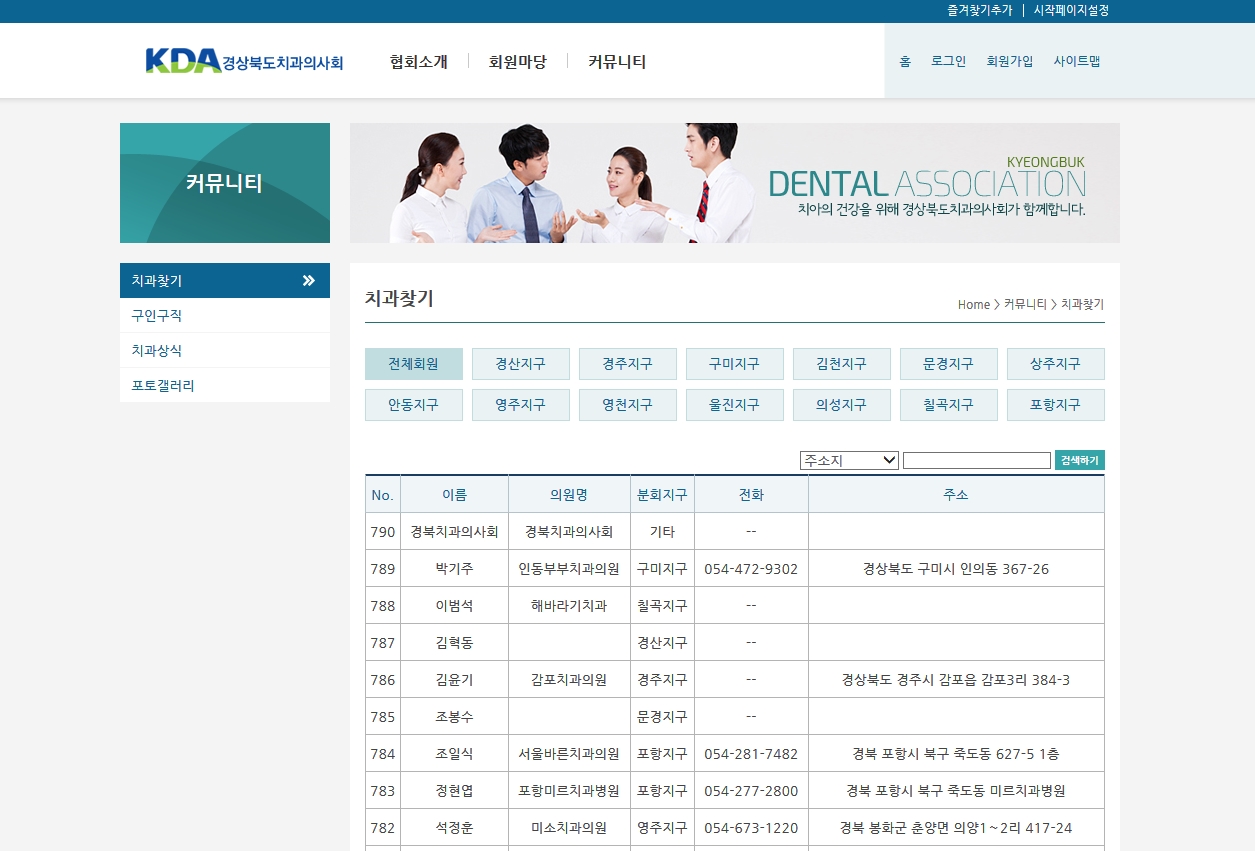Click 시작페이지설정 in the top bar
Image resolution: width=1255 pixels, height=851 pixels.
[1071, 10]
